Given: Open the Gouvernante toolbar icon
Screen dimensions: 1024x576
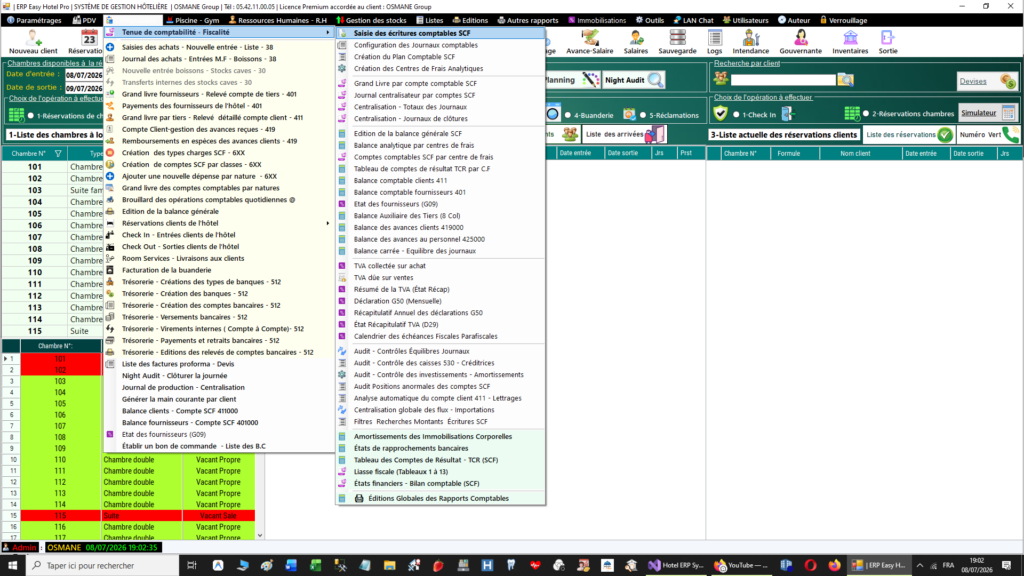Looking at the screenshot, I should coord(800,42).
